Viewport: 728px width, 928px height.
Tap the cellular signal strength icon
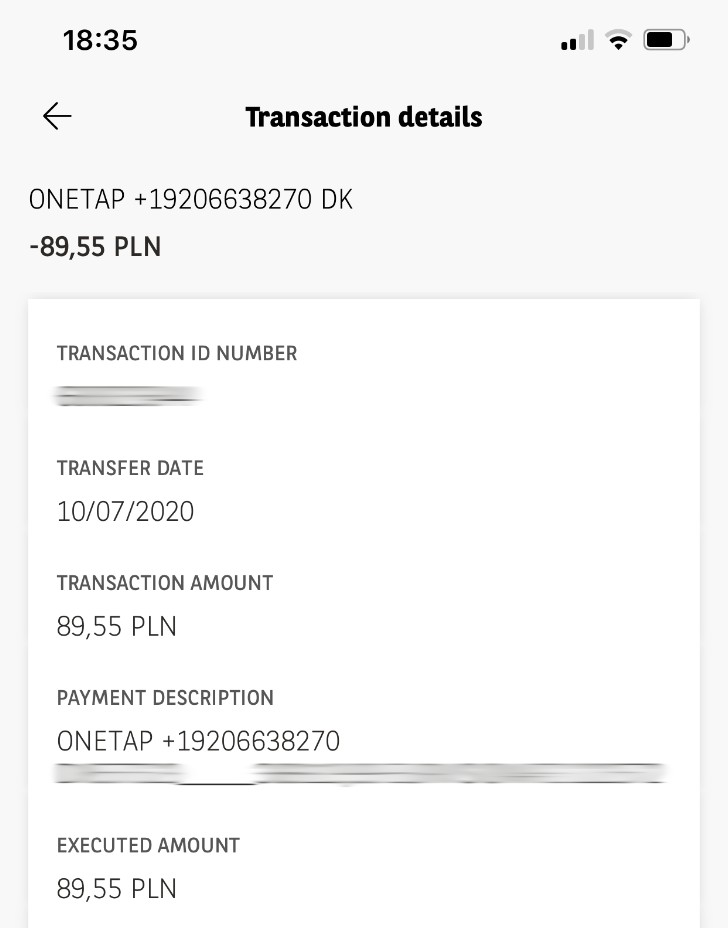pos(577,41)
